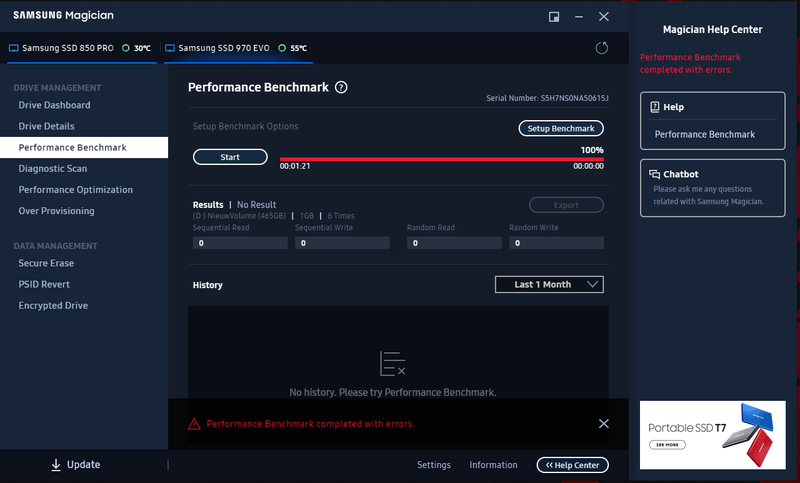
Task: Click the Update download arrow icon
Action: 56,465
